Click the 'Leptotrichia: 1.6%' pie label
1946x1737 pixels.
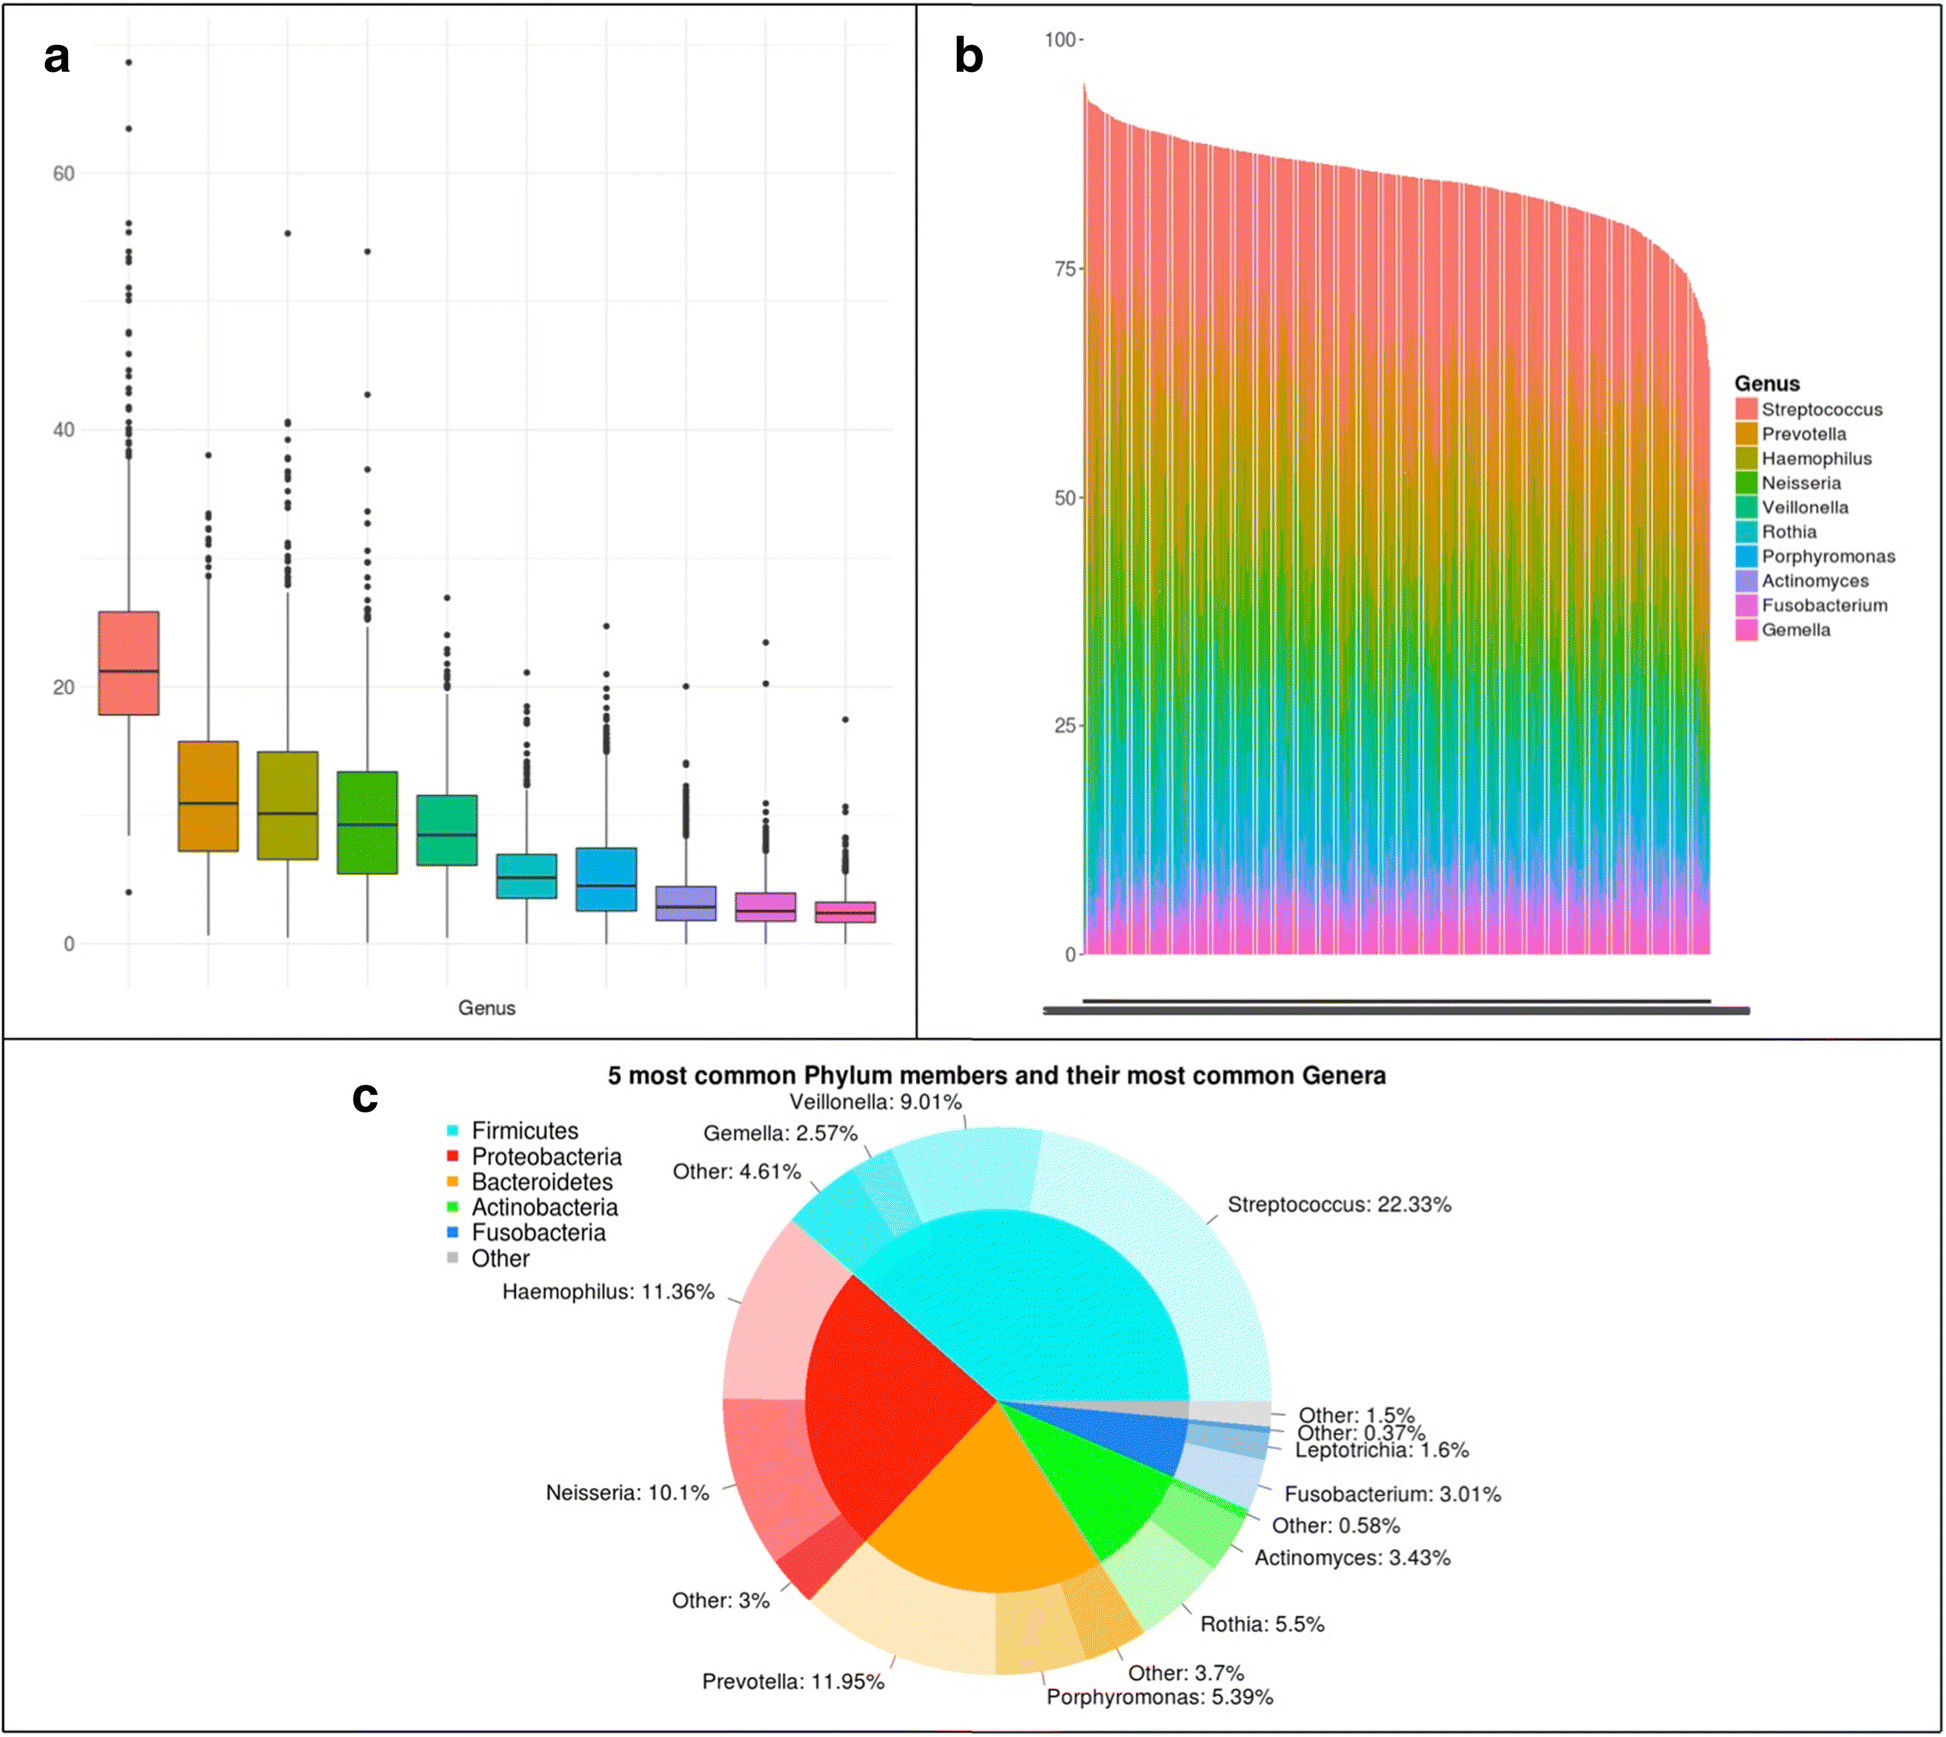1382,1450
